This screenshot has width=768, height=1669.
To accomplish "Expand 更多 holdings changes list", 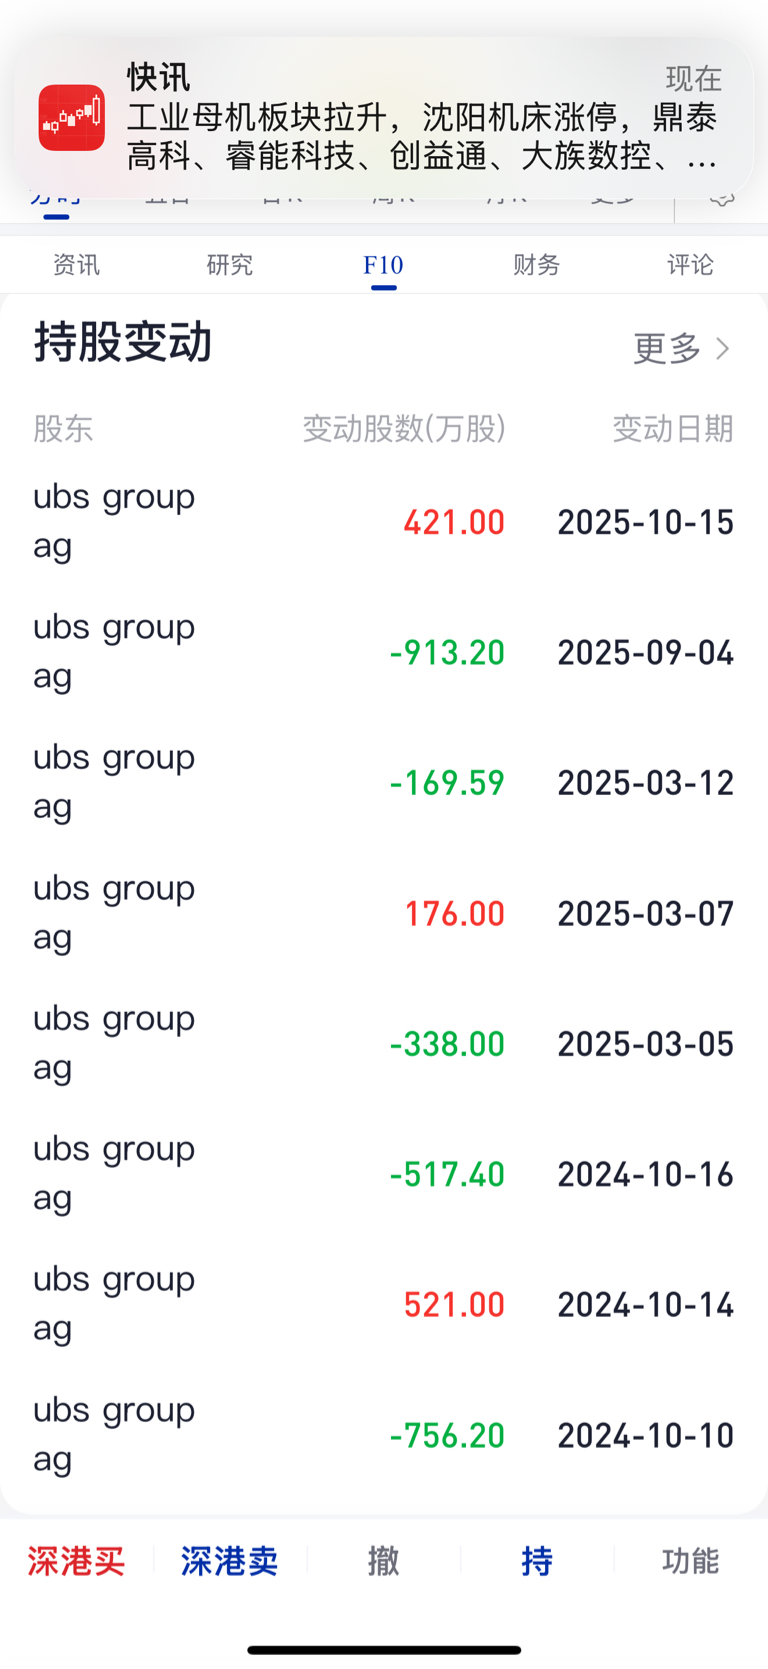I will tap(667, 348).
